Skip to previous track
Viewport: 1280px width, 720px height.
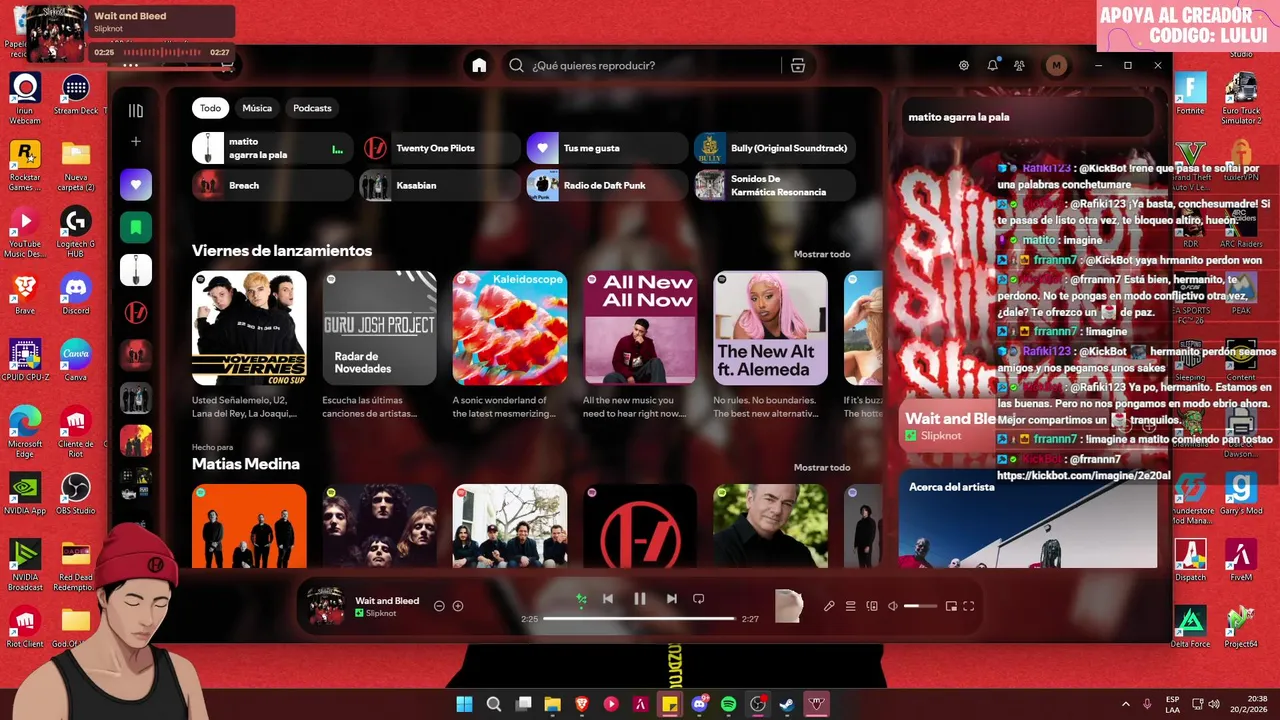coord(608,599)
